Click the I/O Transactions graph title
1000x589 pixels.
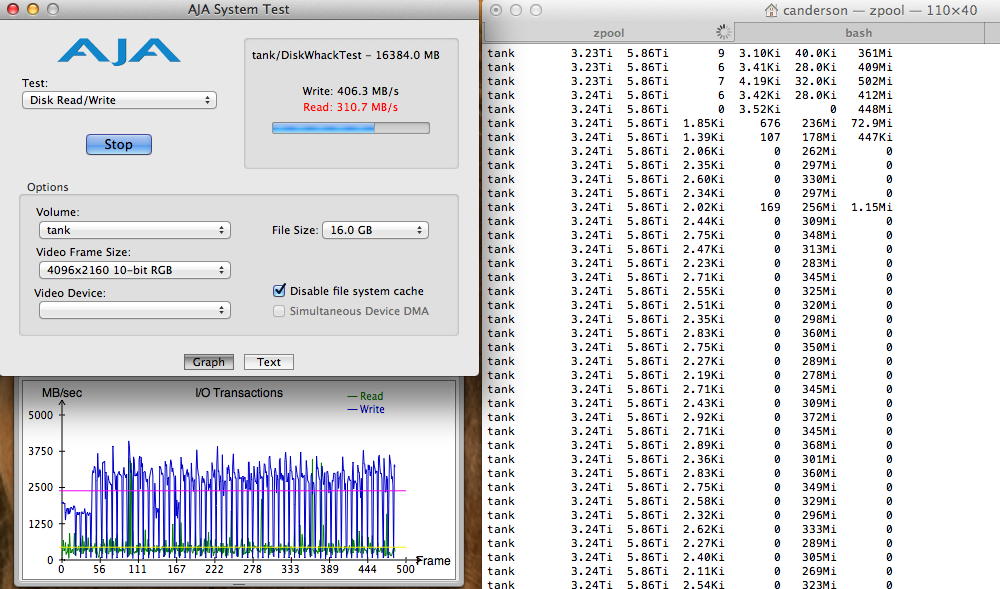pos(239,393)
